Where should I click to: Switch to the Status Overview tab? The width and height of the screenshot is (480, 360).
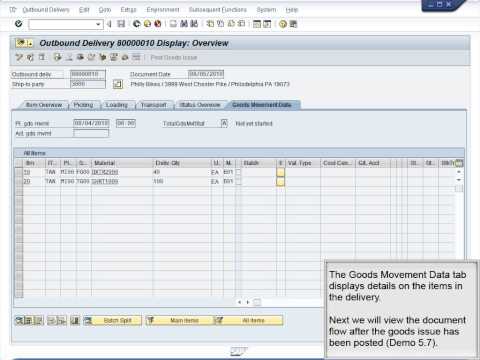coord(200,105)
